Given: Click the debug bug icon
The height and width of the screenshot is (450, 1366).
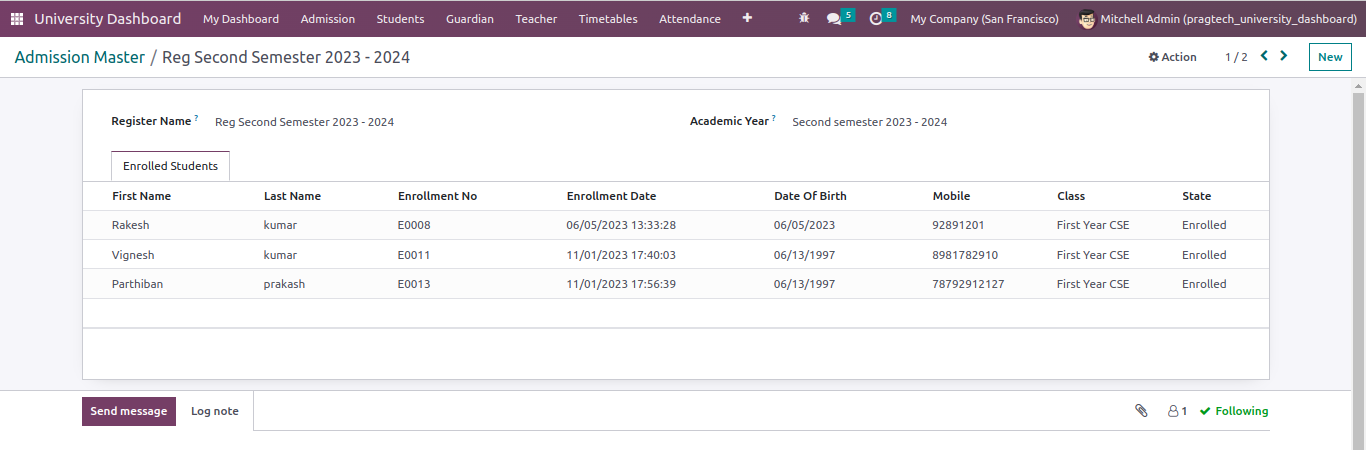Looking at the screenshot, I should (804, 19).
